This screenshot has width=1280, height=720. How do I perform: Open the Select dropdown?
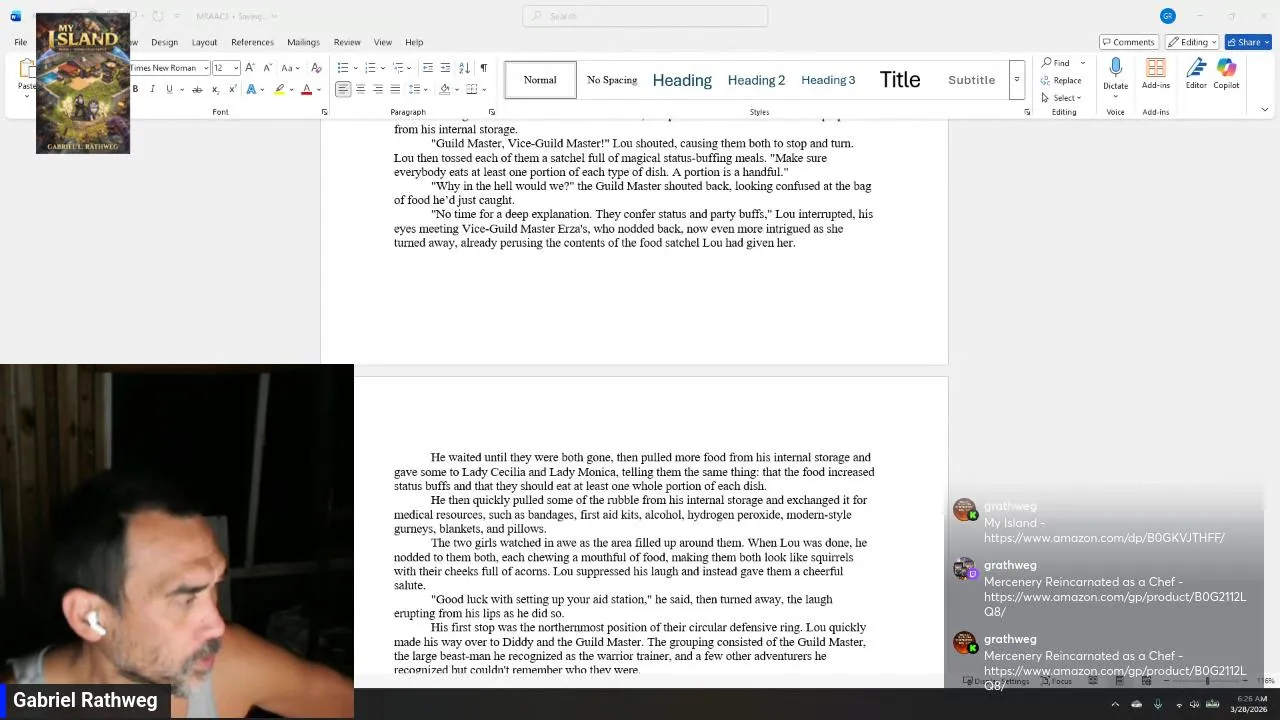pyautogui.click(x=1061, y=98)
